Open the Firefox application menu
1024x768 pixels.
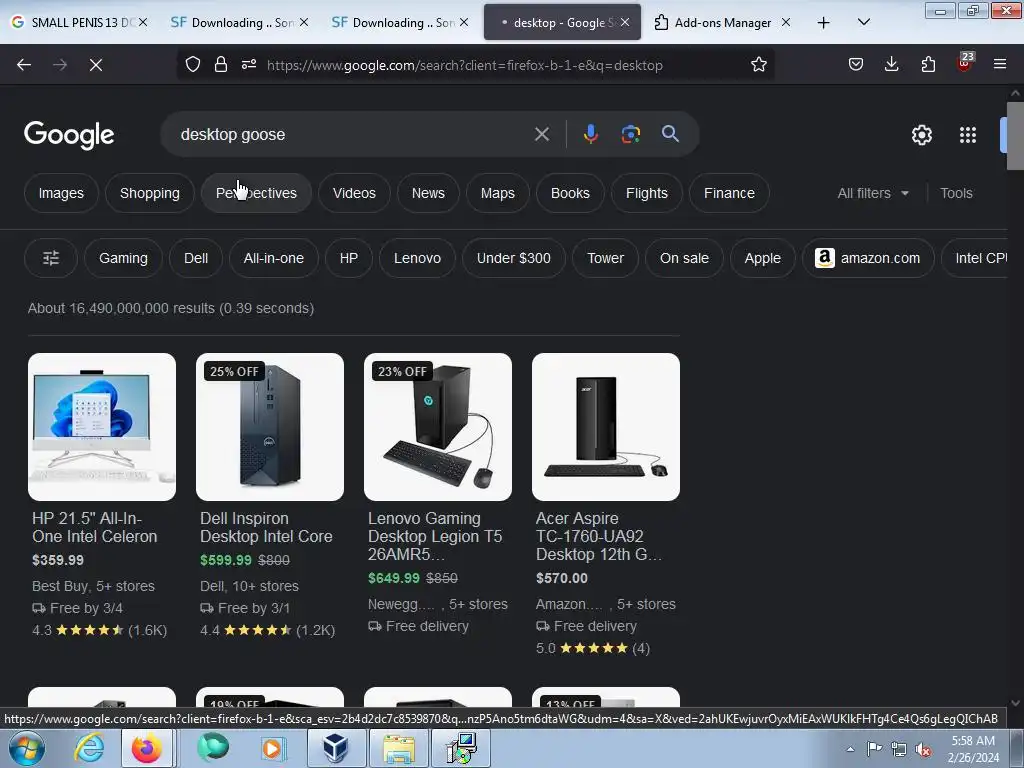(1000, 64)
